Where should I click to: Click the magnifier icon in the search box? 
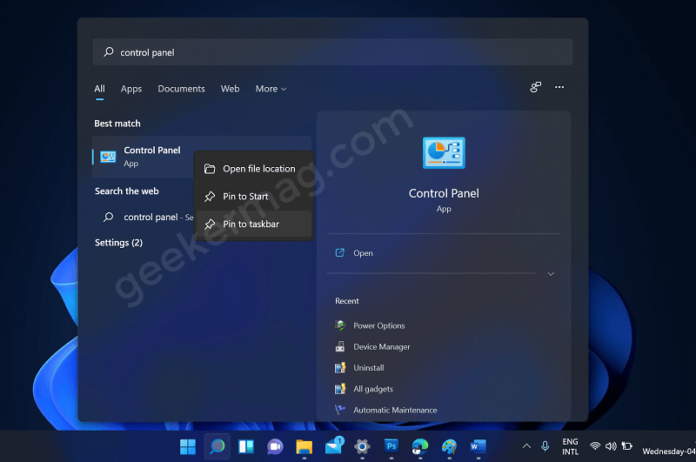108,52
